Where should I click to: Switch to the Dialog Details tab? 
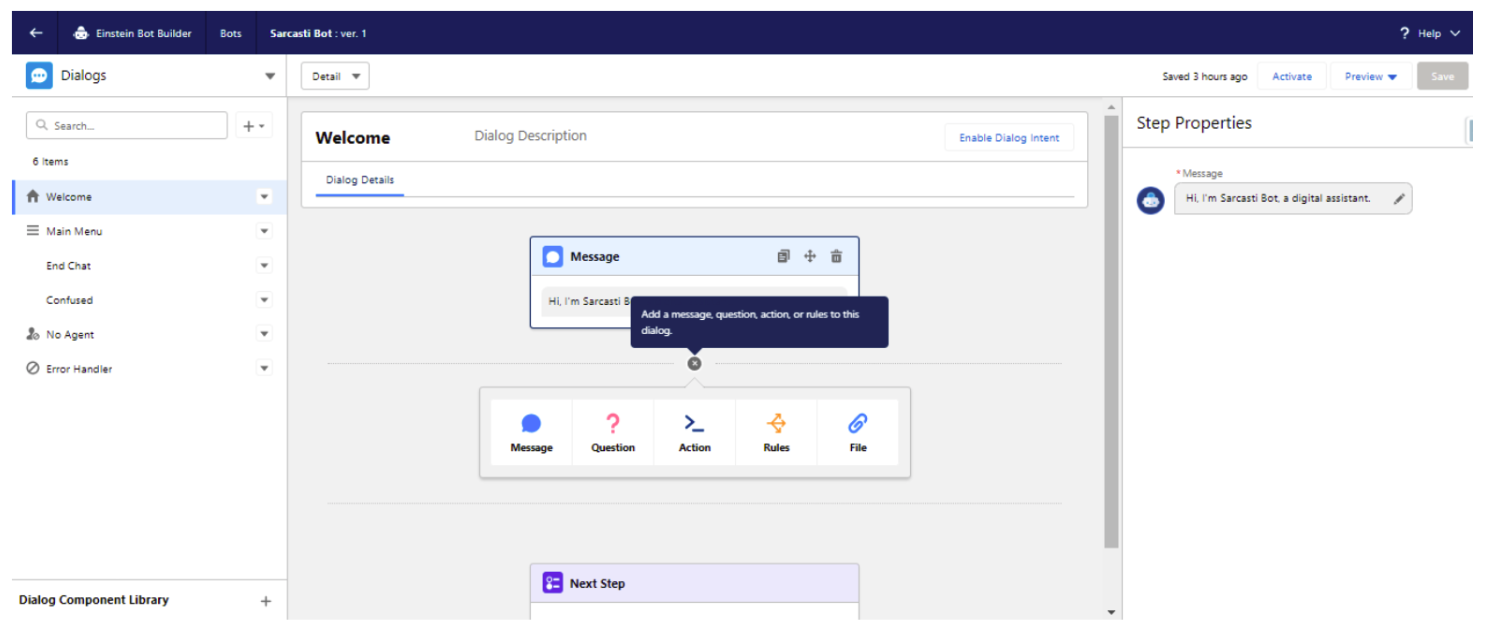click(360, 181)
